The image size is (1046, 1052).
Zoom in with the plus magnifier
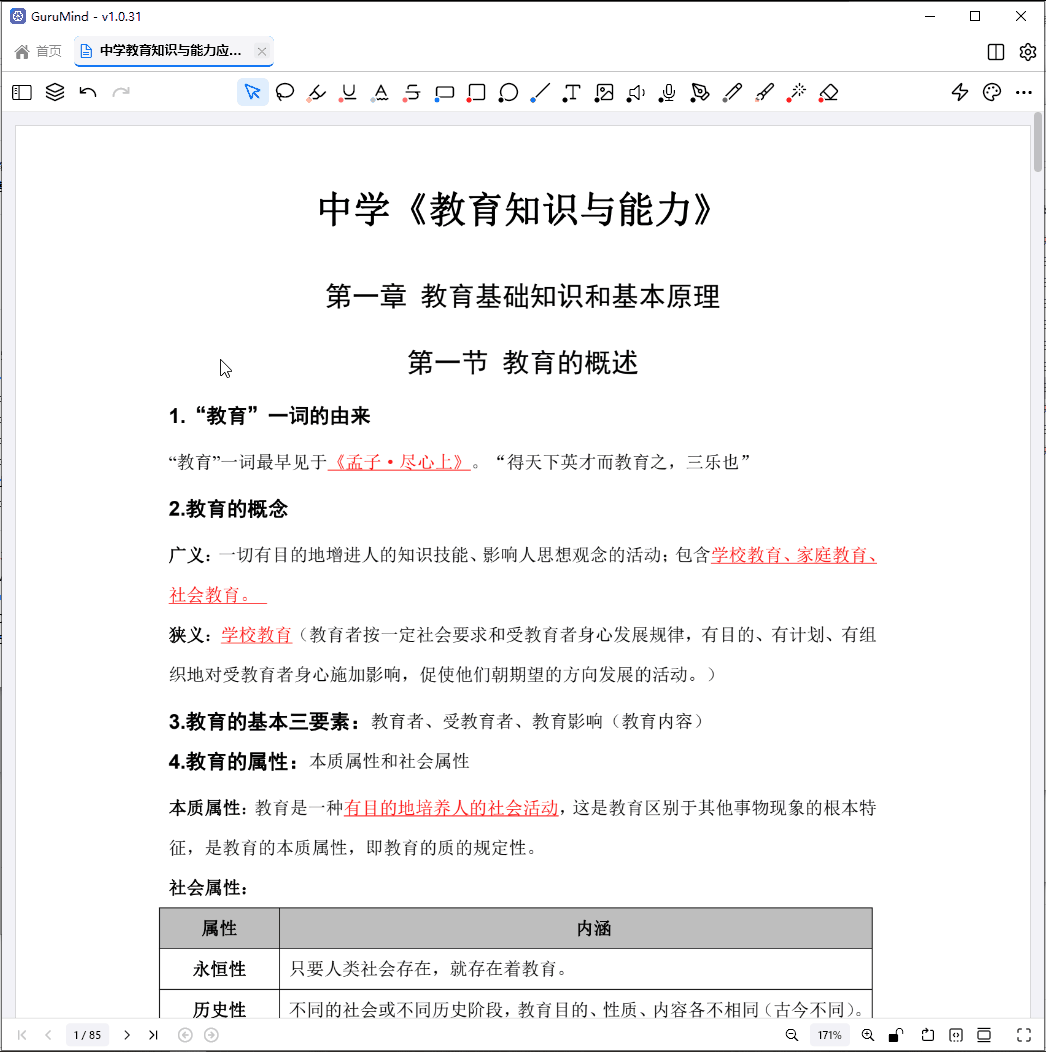(868, 1035)
